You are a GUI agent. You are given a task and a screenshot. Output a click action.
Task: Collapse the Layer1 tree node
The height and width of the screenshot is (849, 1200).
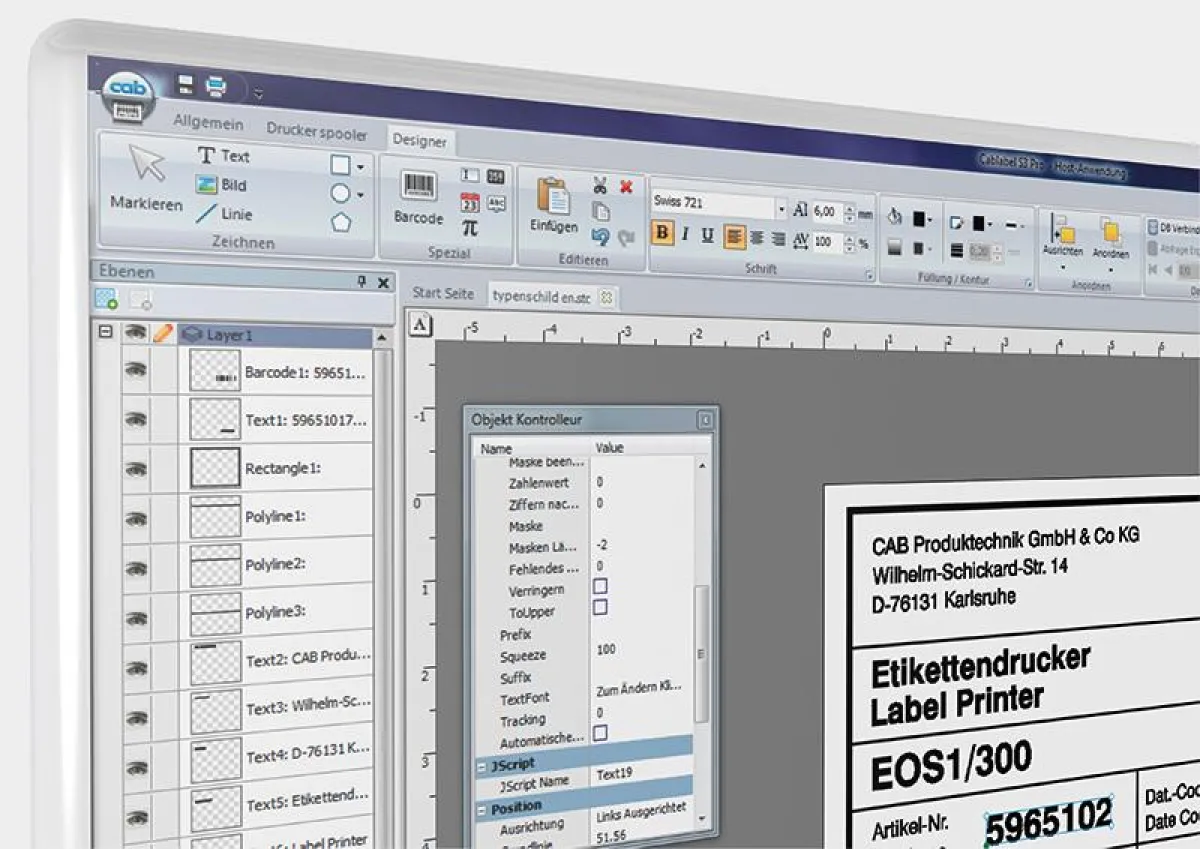(105, 333)
